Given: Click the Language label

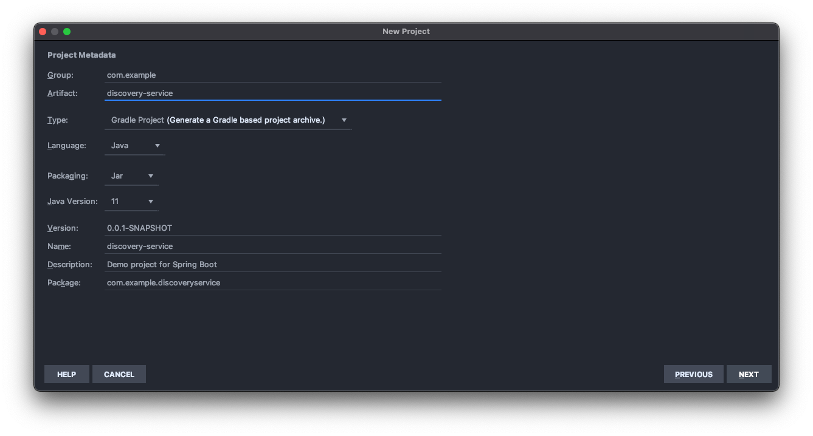Looking at the screenshot, I should pyautogui.click(x=66, y=146).
